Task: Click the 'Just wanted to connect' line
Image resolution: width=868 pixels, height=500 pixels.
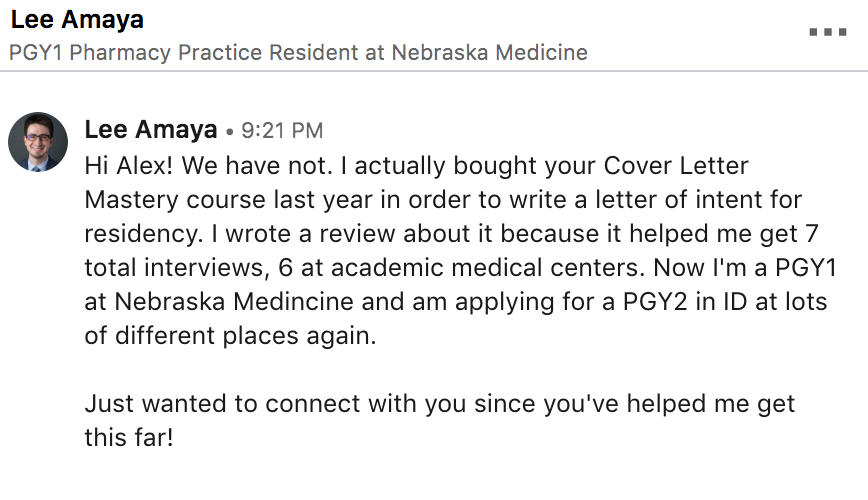Action: (223, 404)
